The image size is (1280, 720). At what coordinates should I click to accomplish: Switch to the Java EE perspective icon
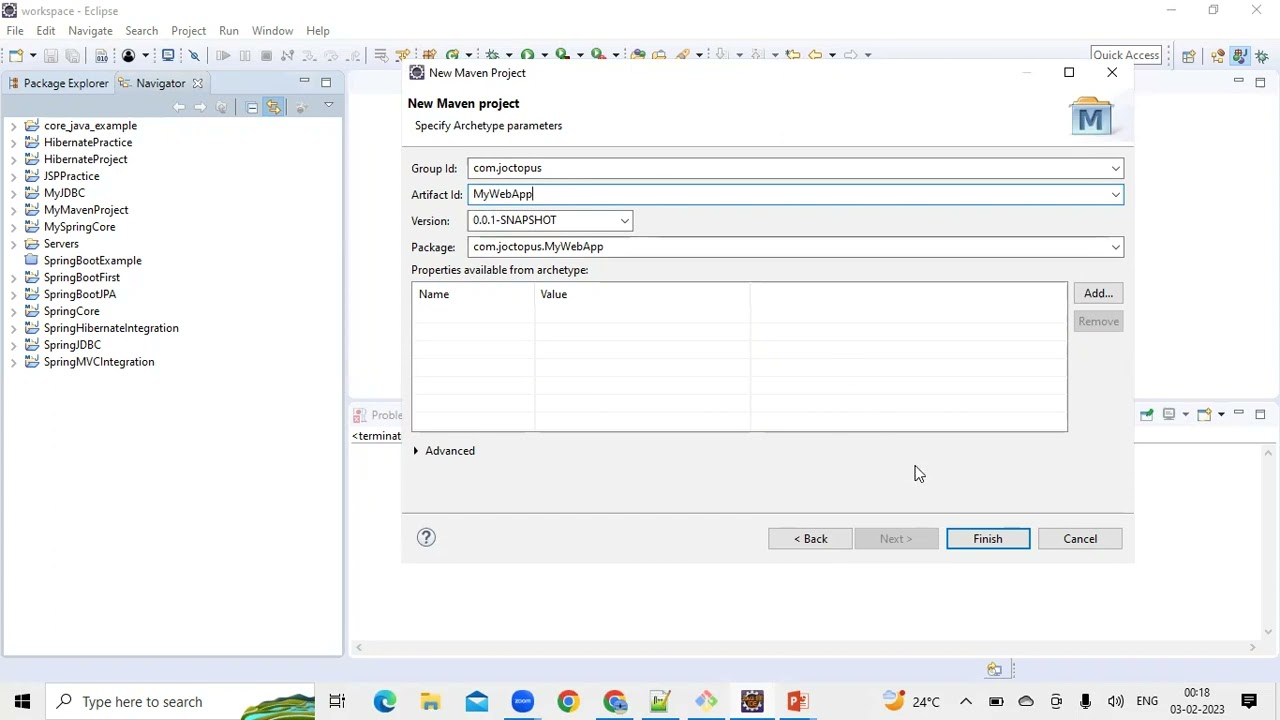[x=1217, y=56]
